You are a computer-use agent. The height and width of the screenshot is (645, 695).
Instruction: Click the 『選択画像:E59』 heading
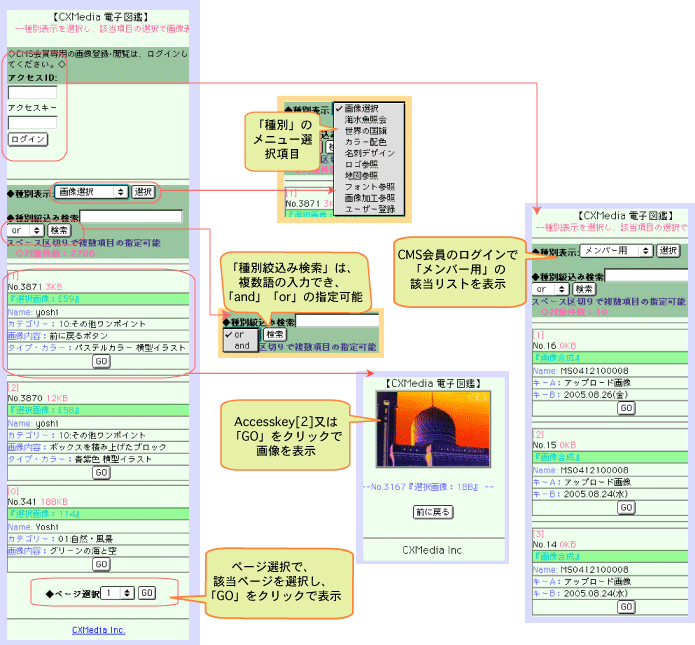pyautogui.click(x=44, y=299)
